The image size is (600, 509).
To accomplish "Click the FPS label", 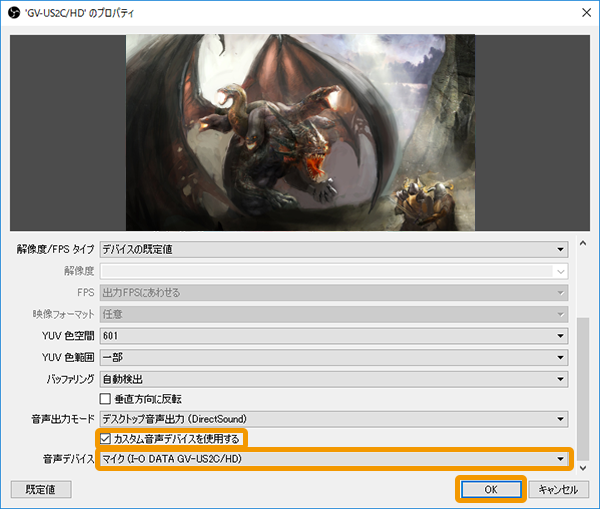I will click(86, 293).
